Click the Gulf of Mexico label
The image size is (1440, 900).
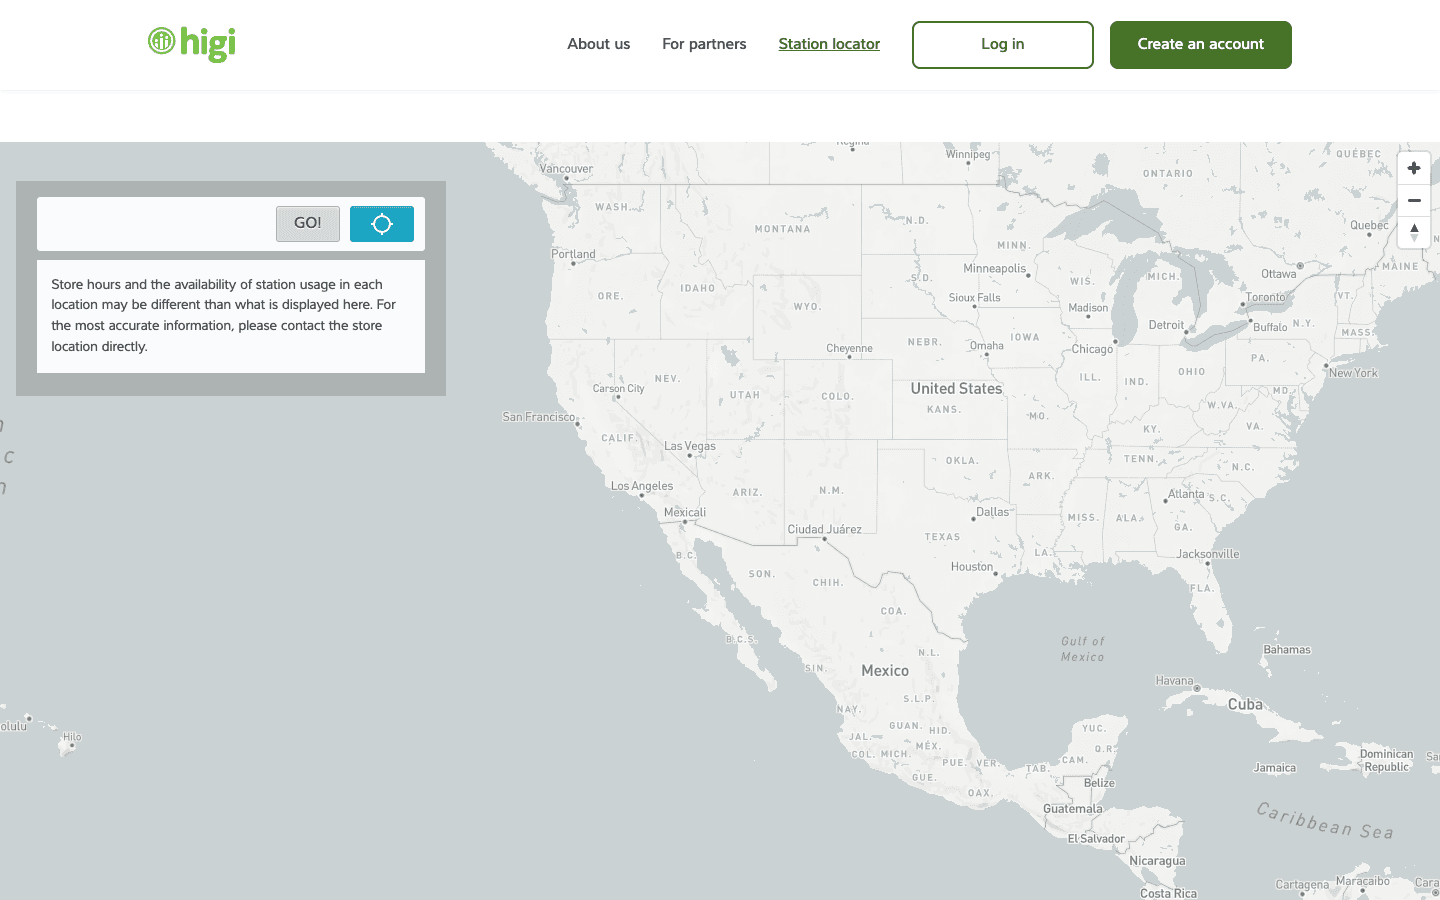point(1083,649)
